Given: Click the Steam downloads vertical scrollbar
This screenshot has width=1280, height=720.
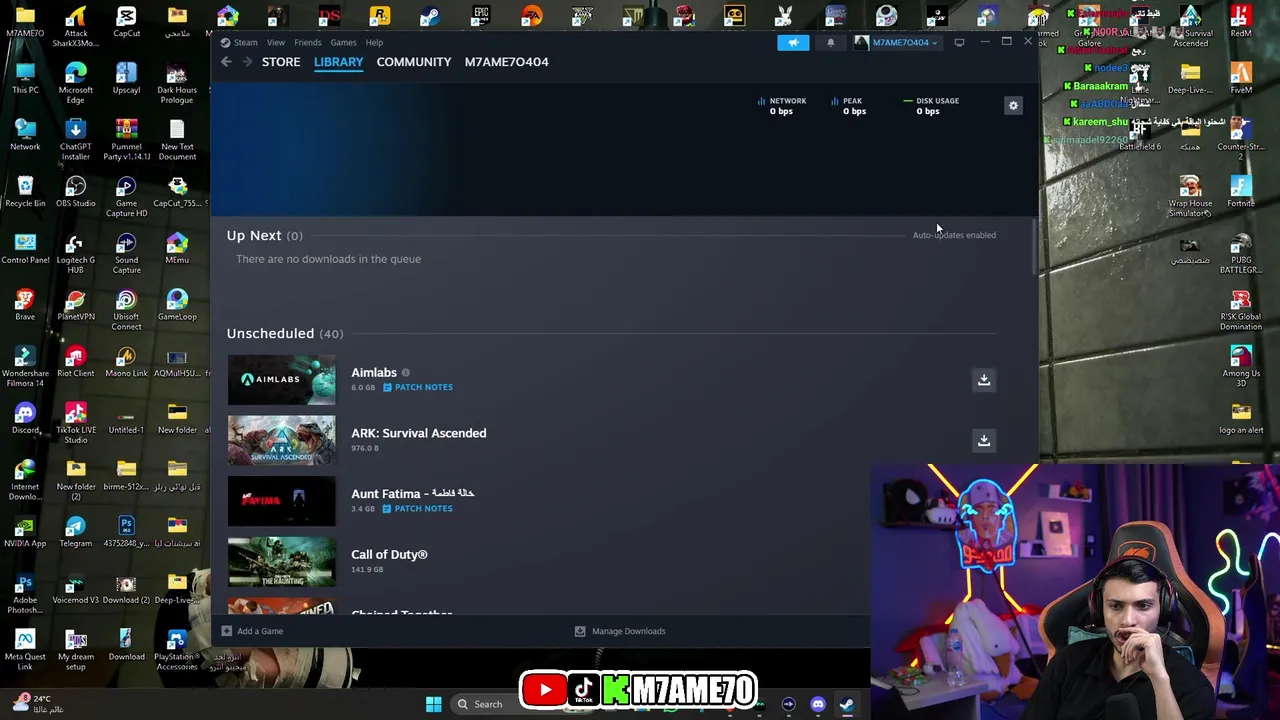Looking at the screenshot, I should pos(1033,245).
